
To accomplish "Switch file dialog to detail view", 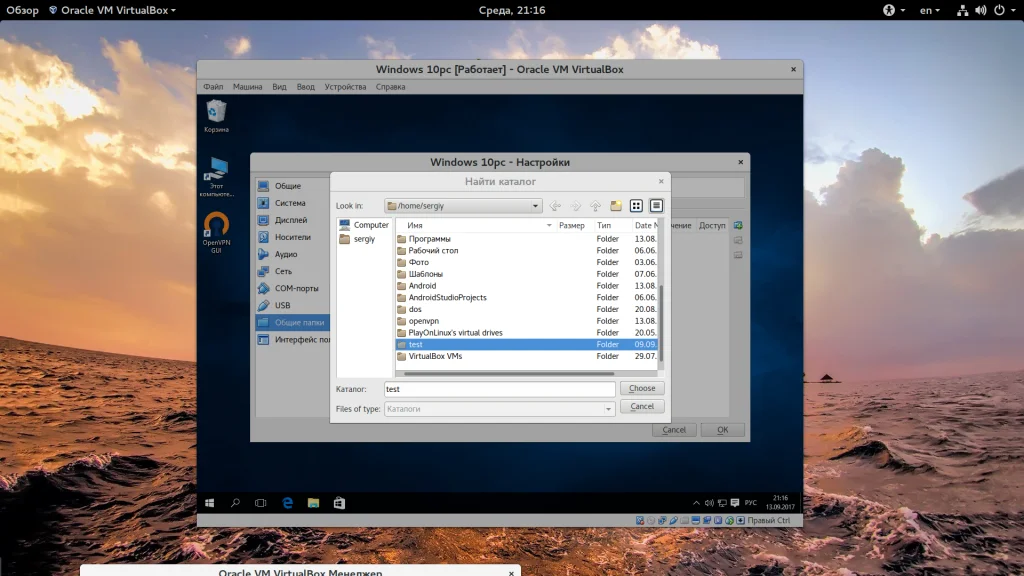I will coord(656,206).
